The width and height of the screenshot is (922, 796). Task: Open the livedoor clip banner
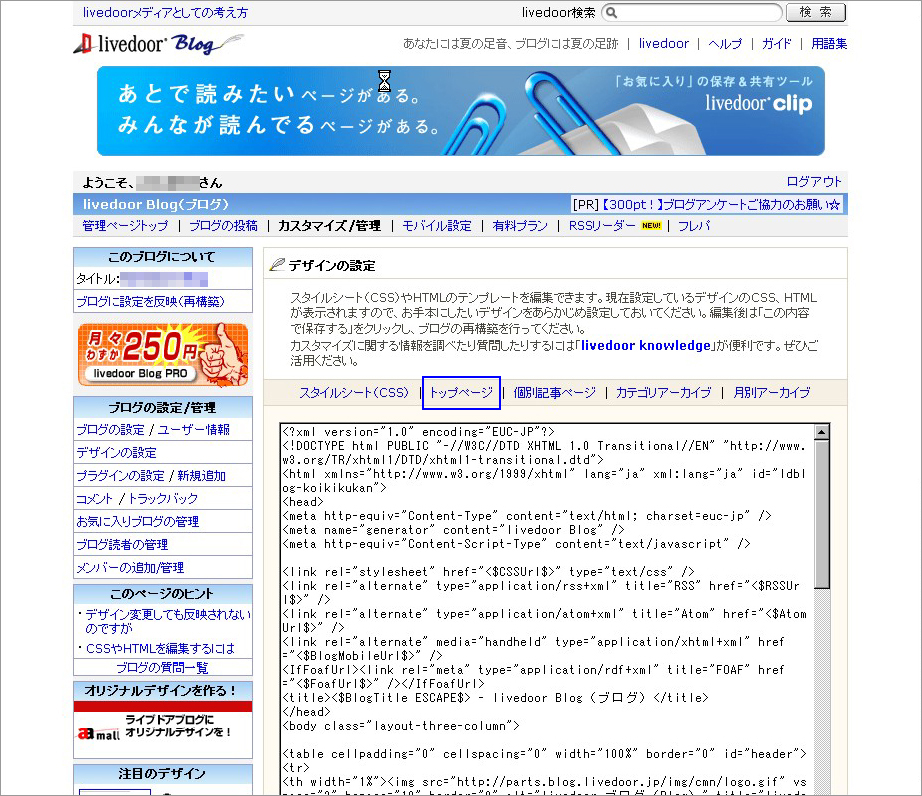460,111
